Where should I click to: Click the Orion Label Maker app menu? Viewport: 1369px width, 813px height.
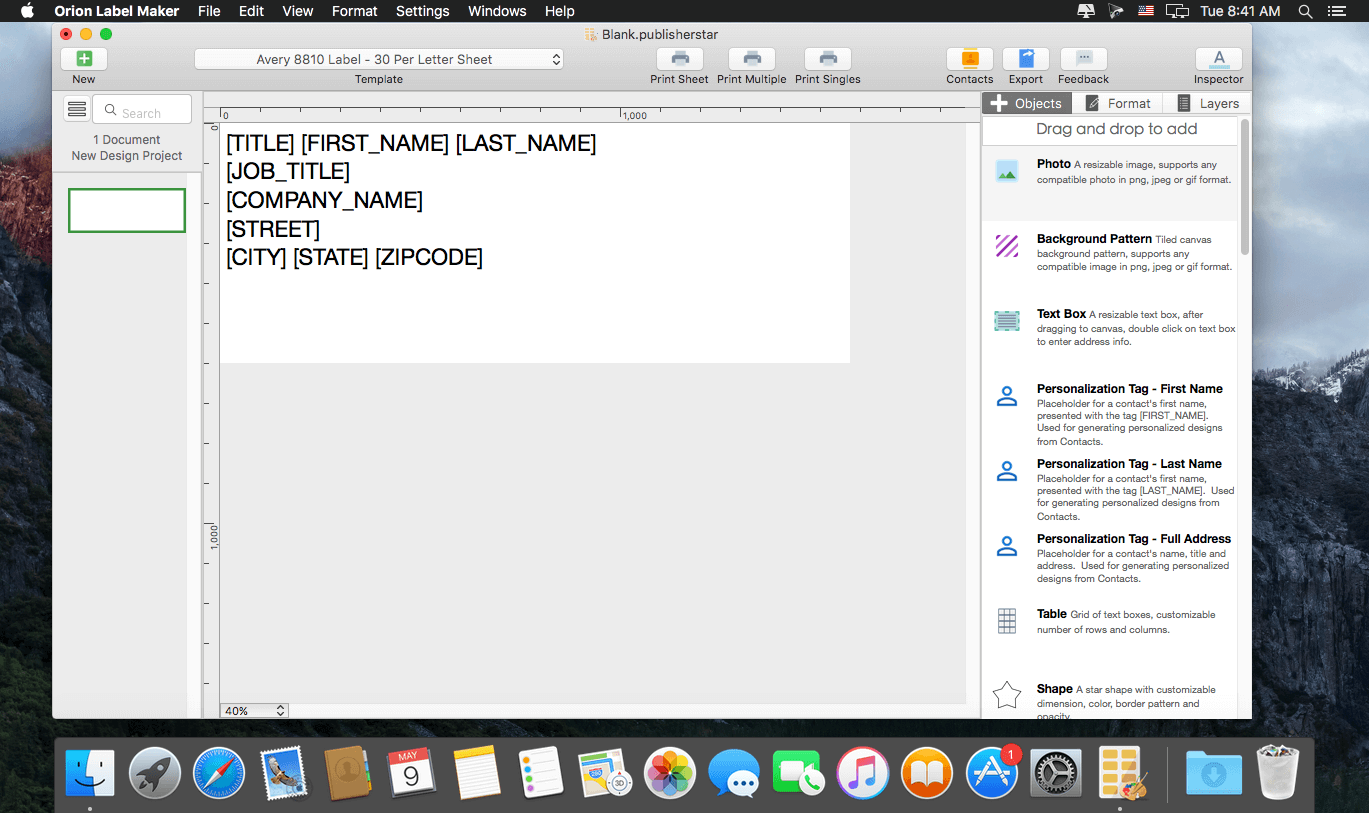[x=117, y=11]
